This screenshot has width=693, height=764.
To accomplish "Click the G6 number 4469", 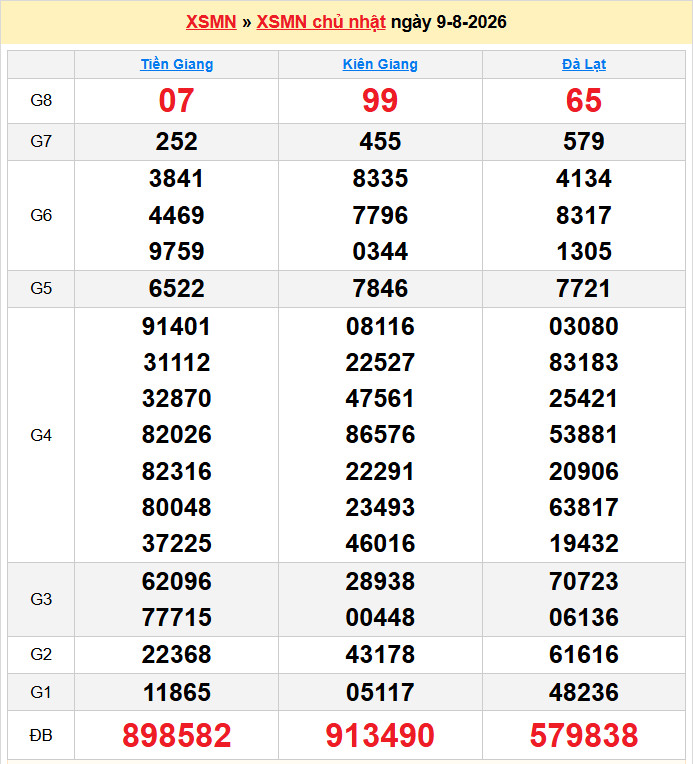I will [x=176, y=215].
